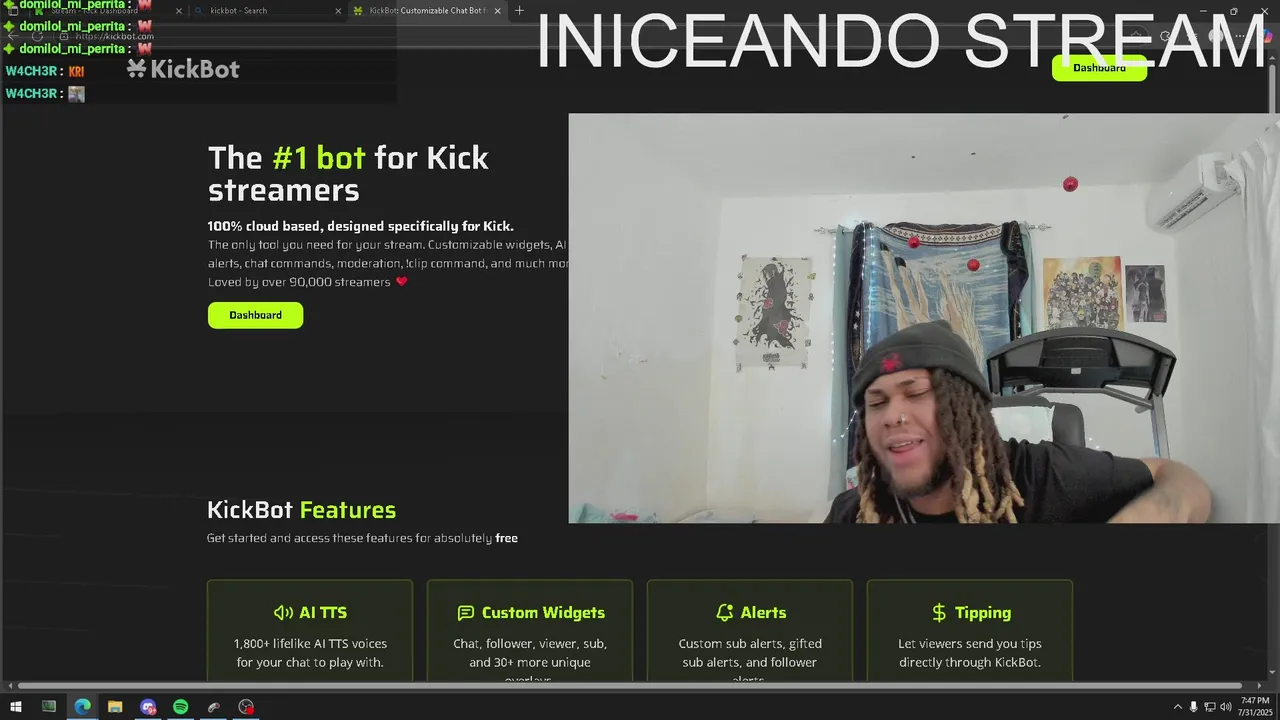The width and height of the screenshot is (1280, 720).
Task: Click the KickBot logo in the header
Action: [183, 69]
